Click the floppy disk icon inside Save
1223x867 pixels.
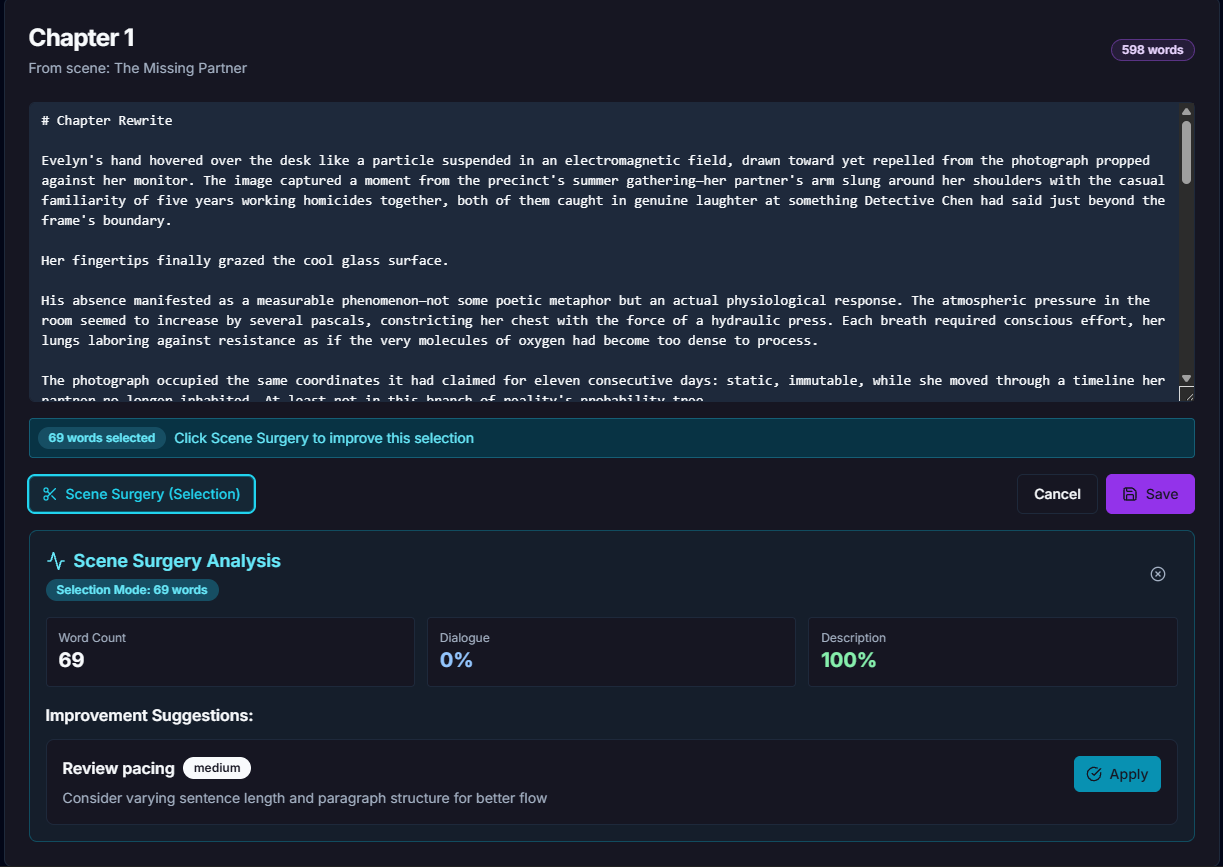coord(1131,493)
